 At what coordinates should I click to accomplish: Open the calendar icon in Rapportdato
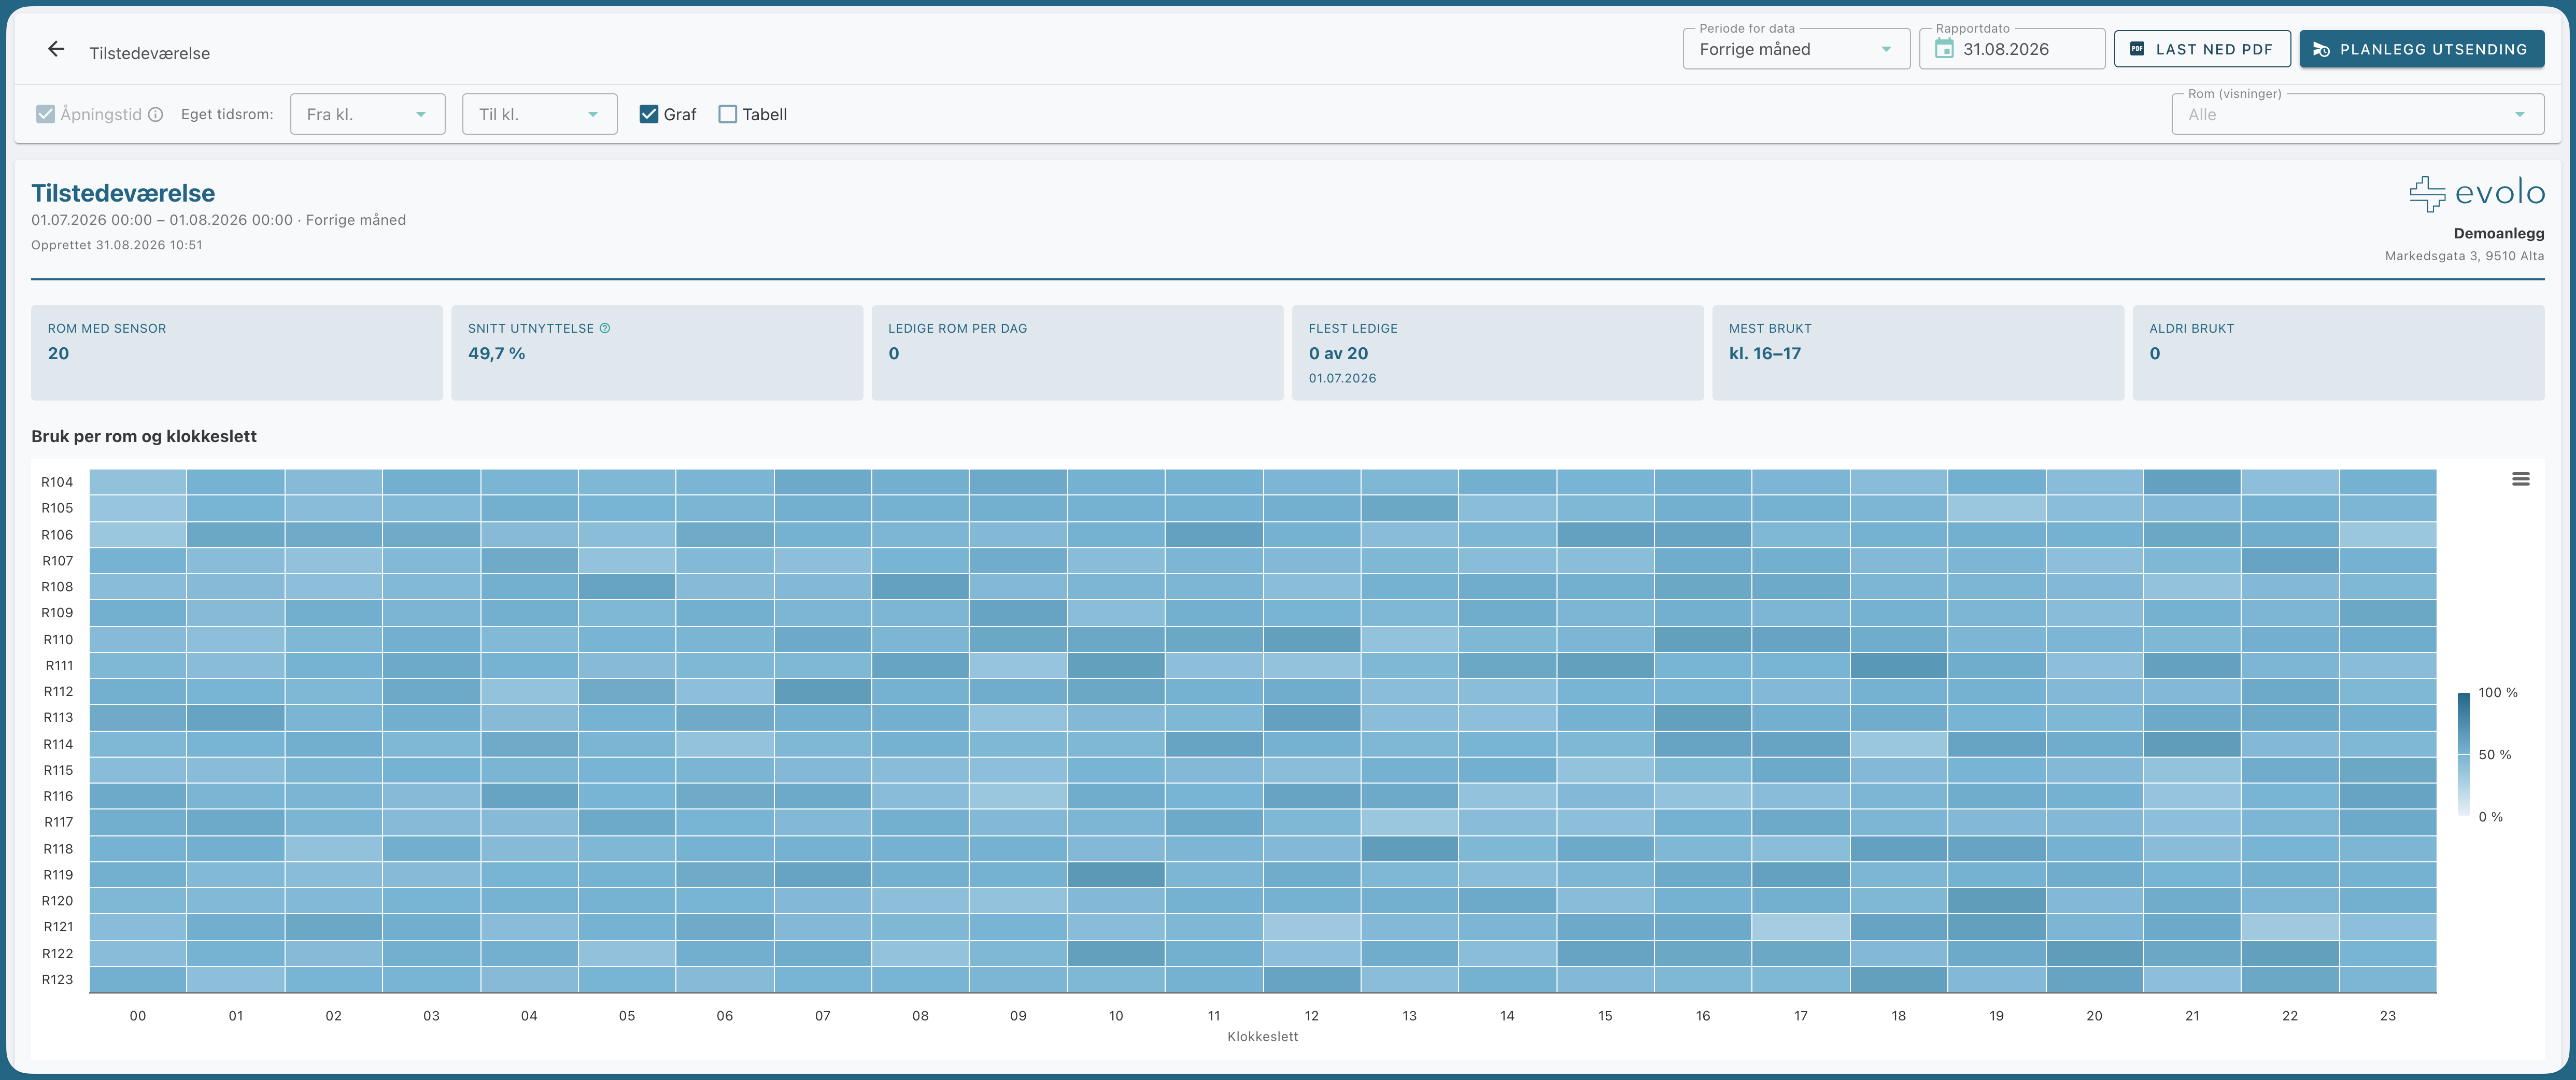pyautogui.click(x=1944, y=49)
